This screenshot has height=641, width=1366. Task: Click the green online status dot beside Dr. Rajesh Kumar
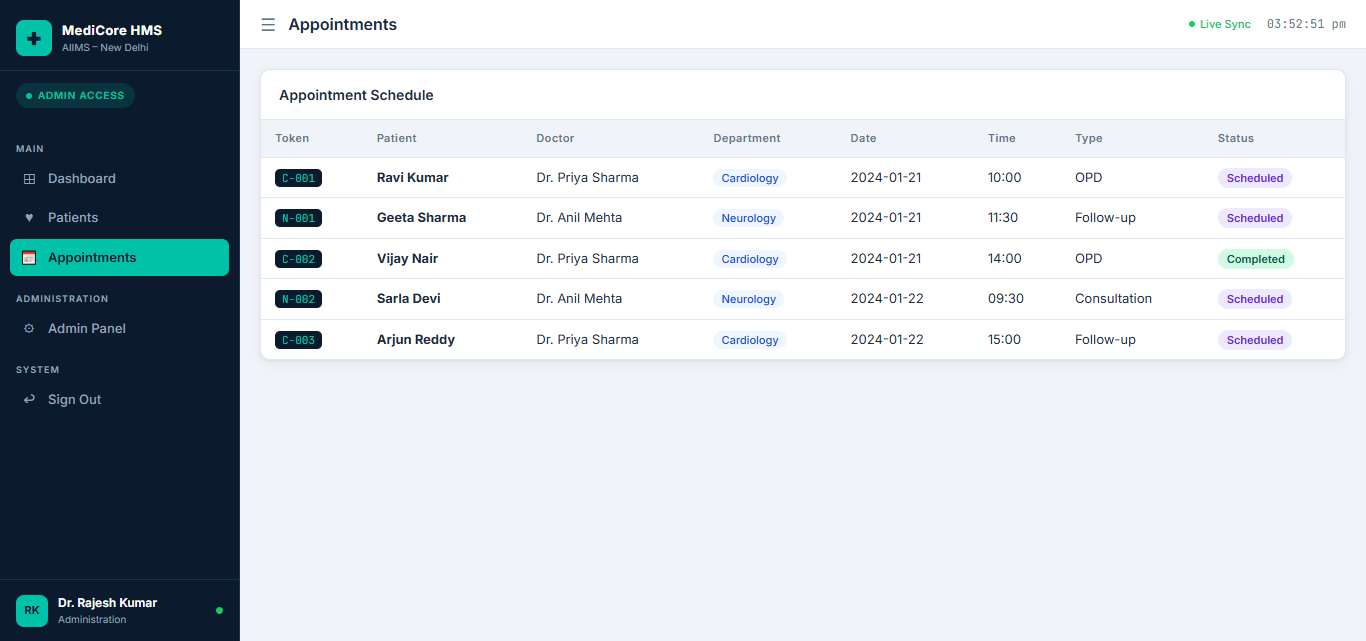pos(220,610)
